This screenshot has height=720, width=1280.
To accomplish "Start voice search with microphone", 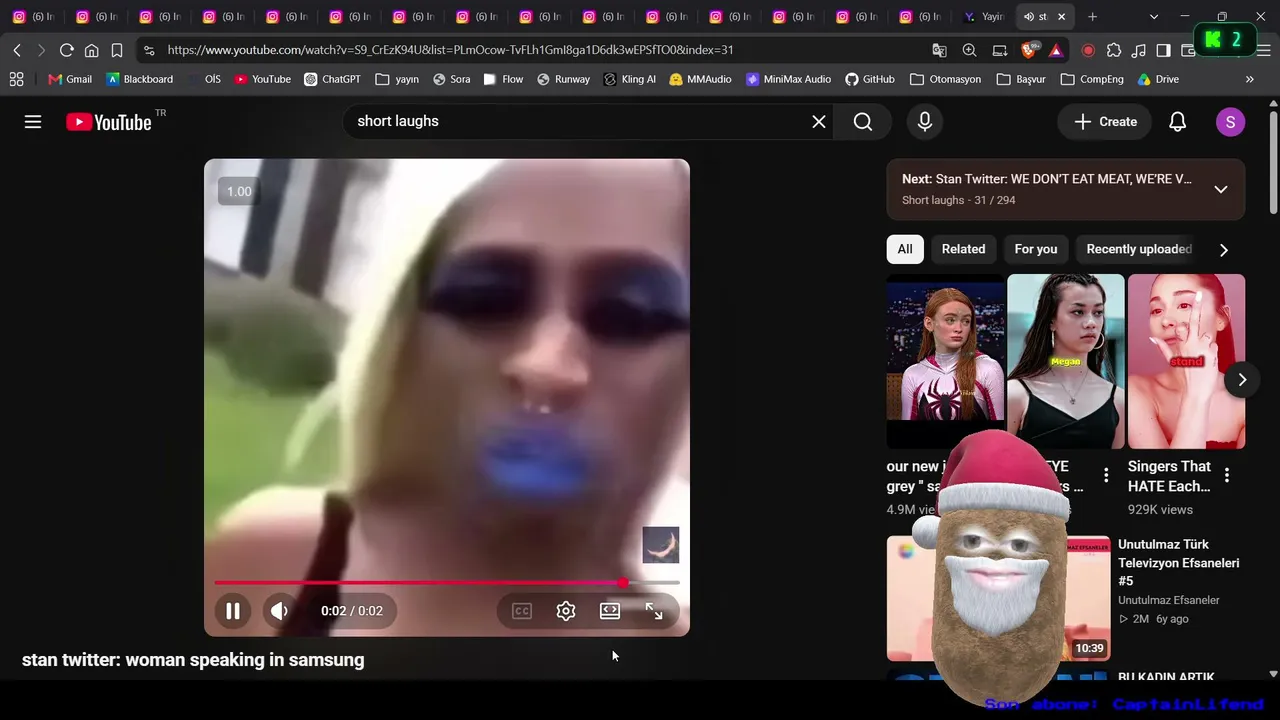I will point(925,121).
